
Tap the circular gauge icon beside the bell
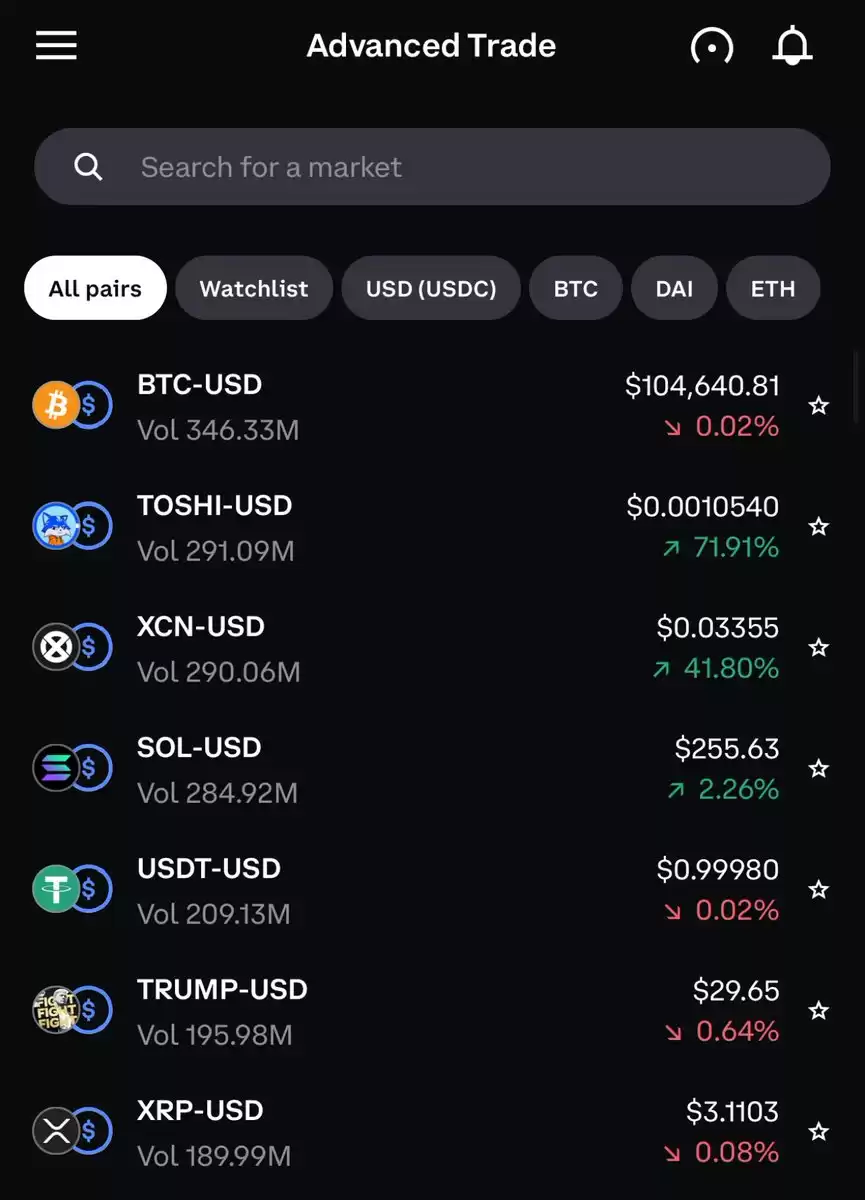click(x=712, y=46)
